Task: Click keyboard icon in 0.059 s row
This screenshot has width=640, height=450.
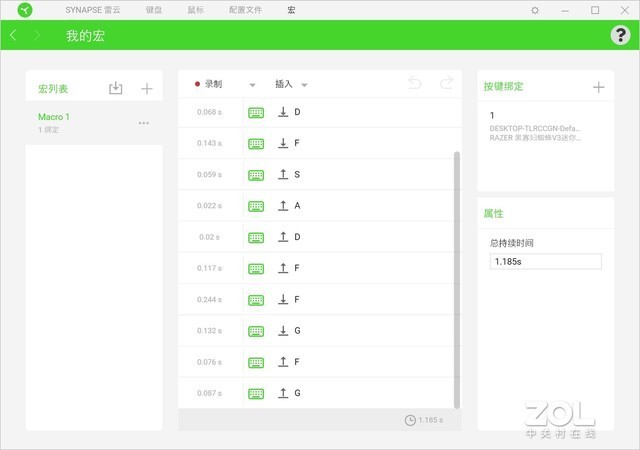Action: [x=256, y=175]
